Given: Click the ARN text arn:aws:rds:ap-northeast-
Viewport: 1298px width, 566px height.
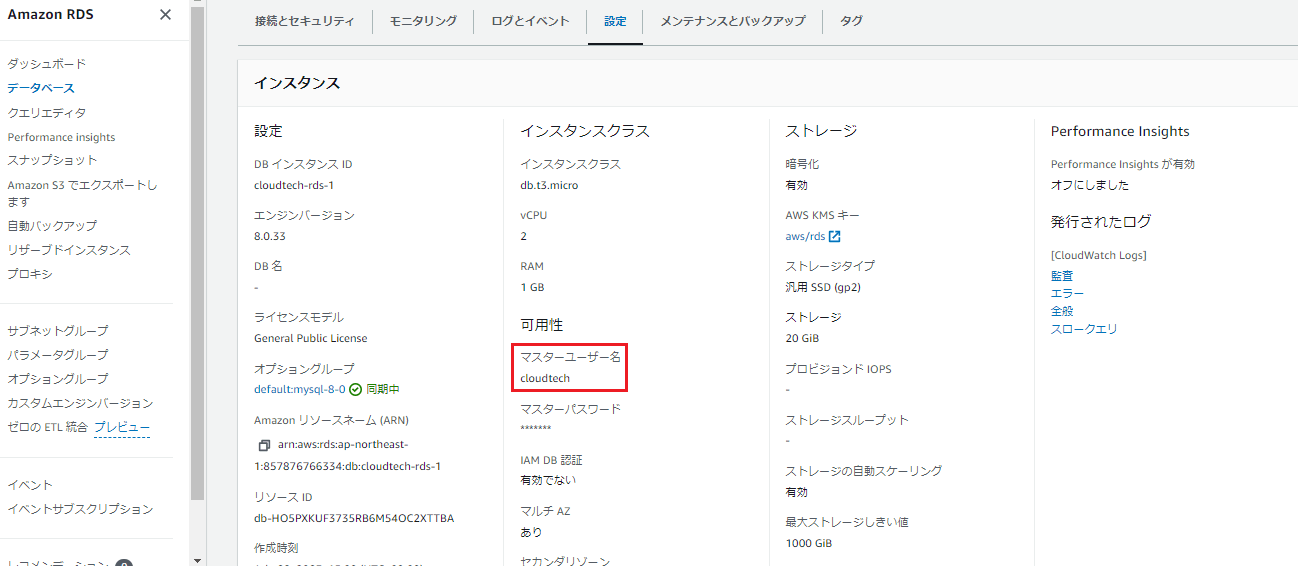Looking at the screenshot, I should pos(343,444).
